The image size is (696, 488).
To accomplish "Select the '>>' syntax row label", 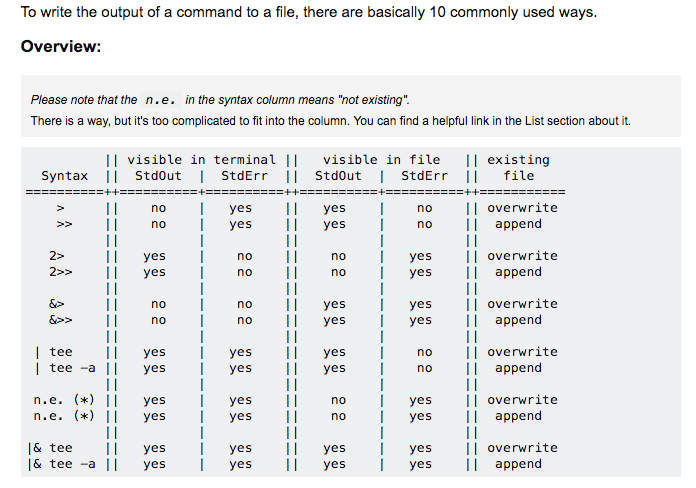I will (x=64, y=224).
